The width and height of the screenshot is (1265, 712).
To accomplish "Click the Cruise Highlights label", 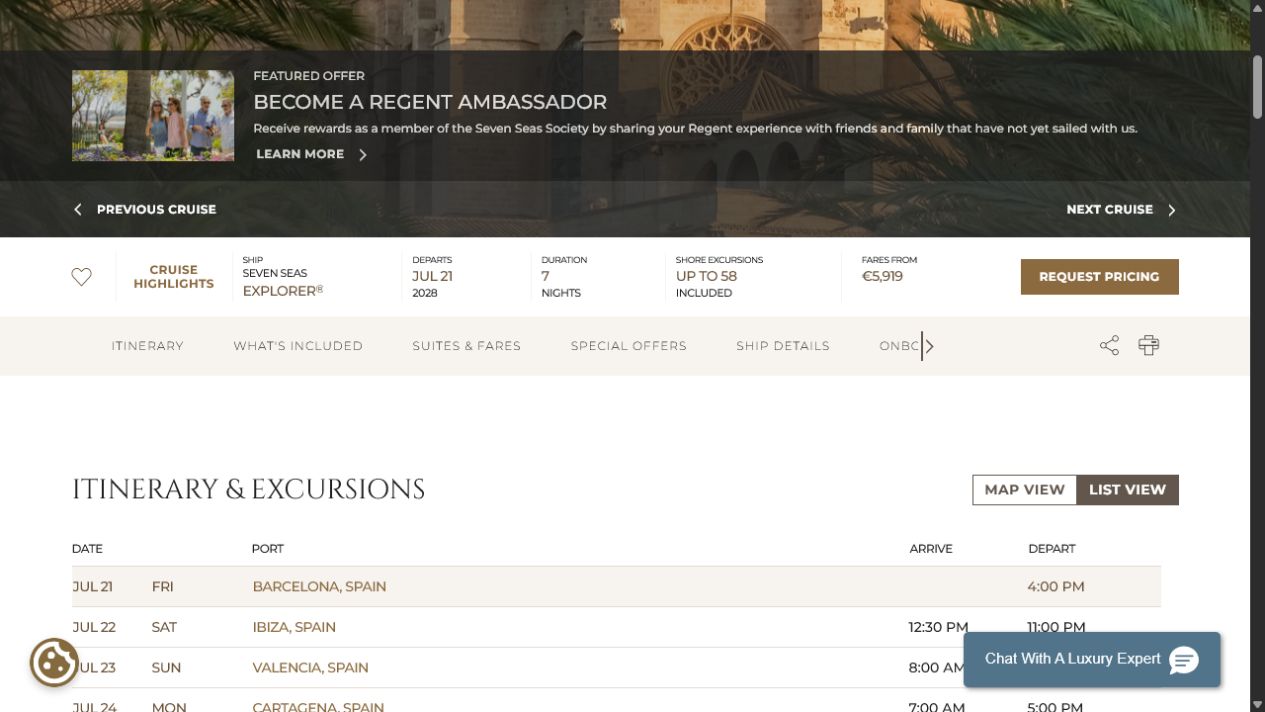I will coord(174,277).
